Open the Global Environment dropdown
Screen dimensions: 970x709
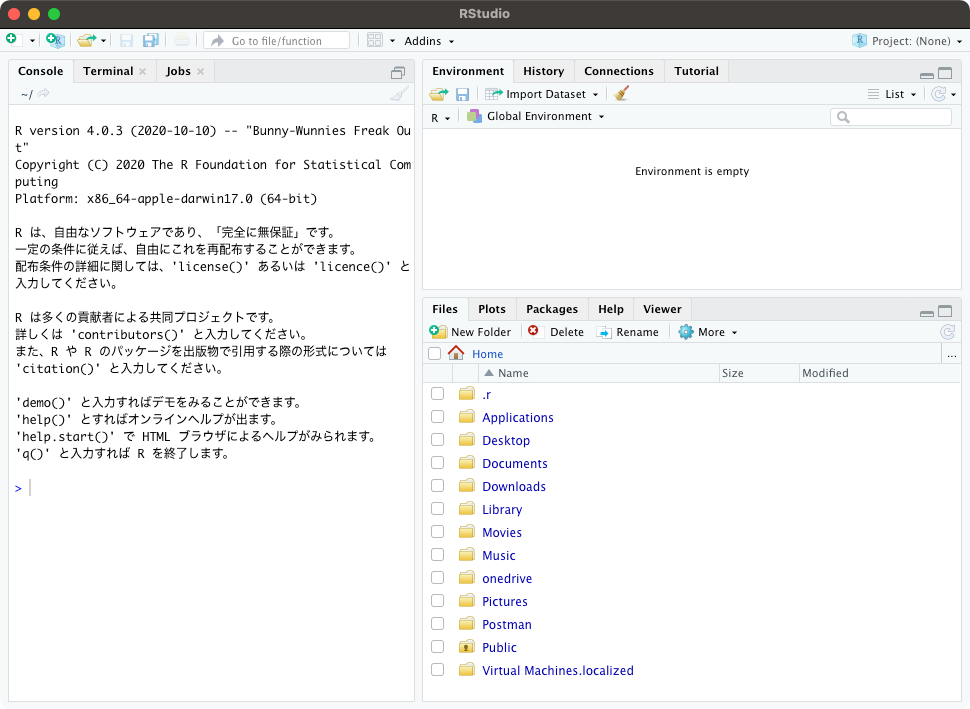(x=535, y=116)
